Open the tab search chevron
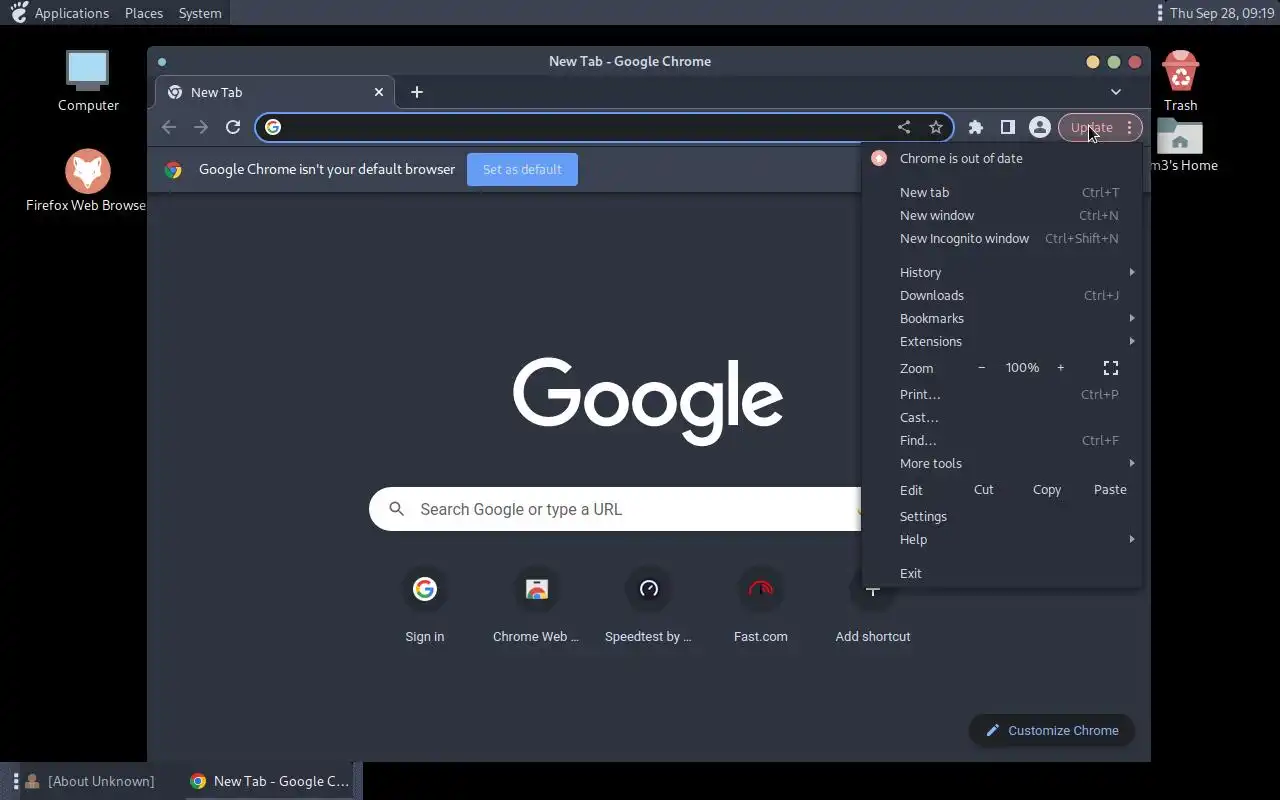This screenshot has width=1280, height=800. [1116, 92]
